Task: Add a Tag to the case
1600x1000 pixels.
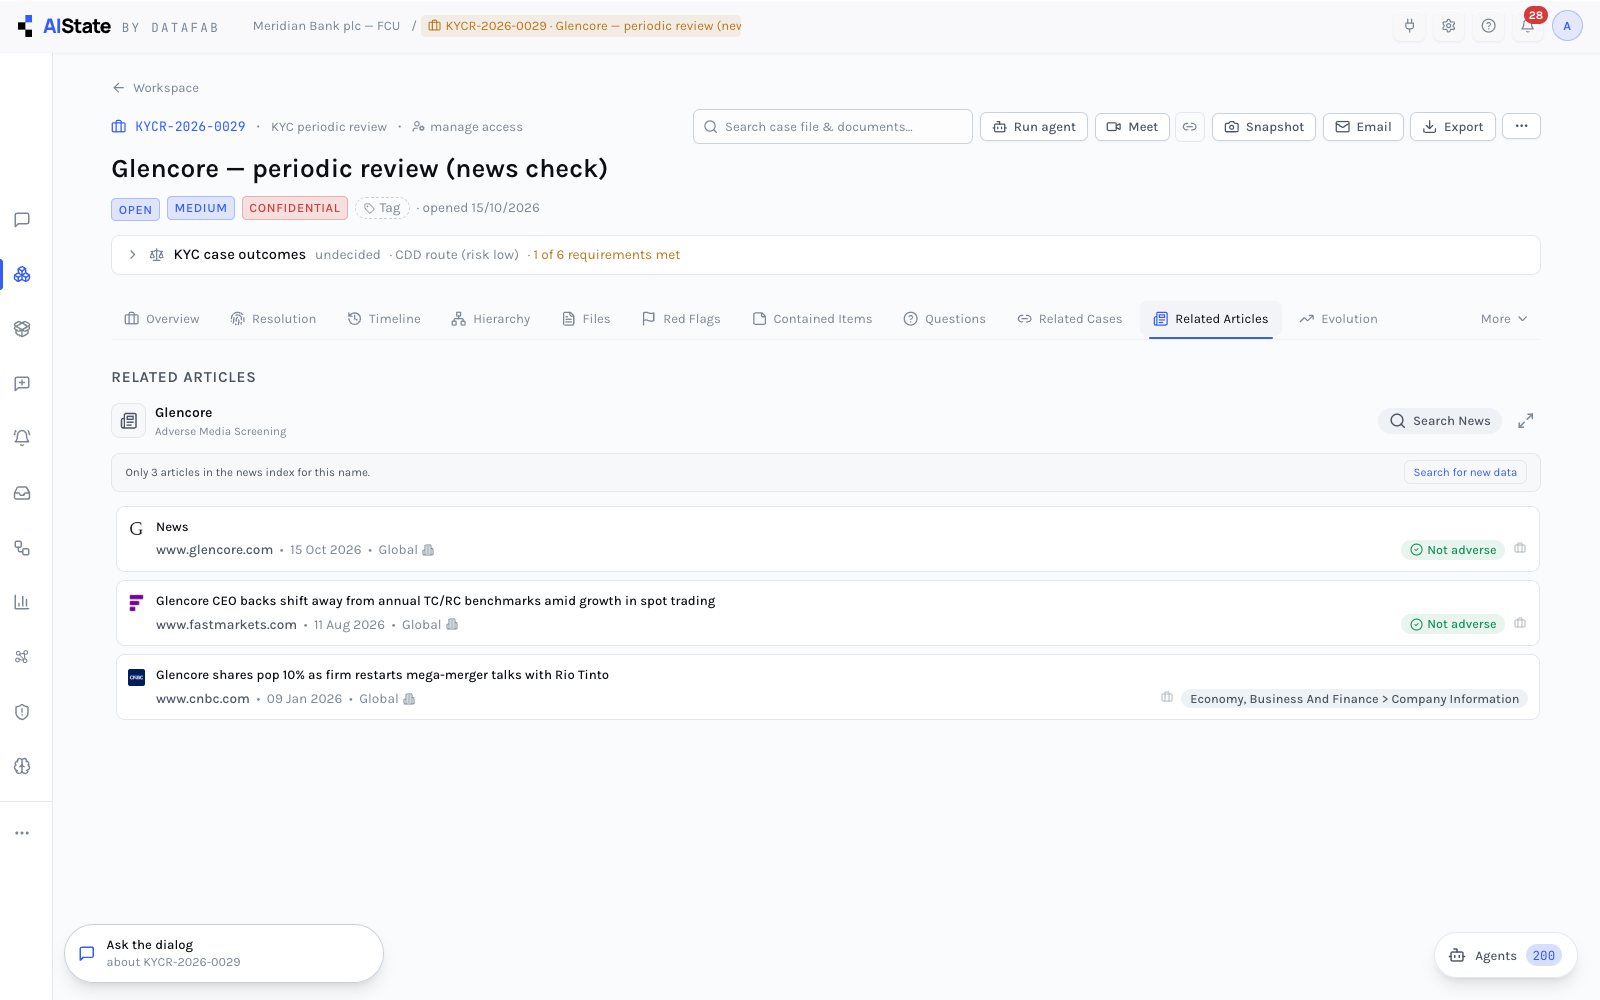Action: click(x=382, y=208)
